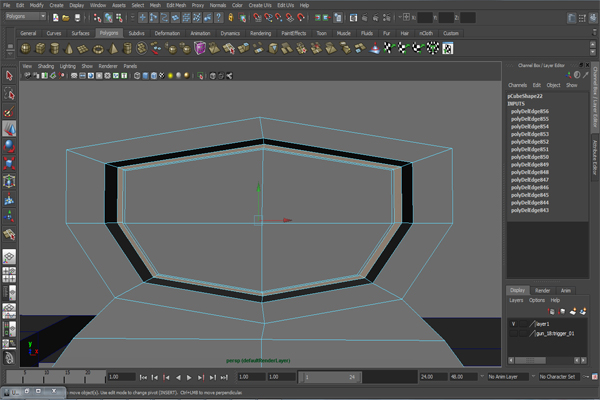Open the UV texture editor shelf icon

coord(448,49)
